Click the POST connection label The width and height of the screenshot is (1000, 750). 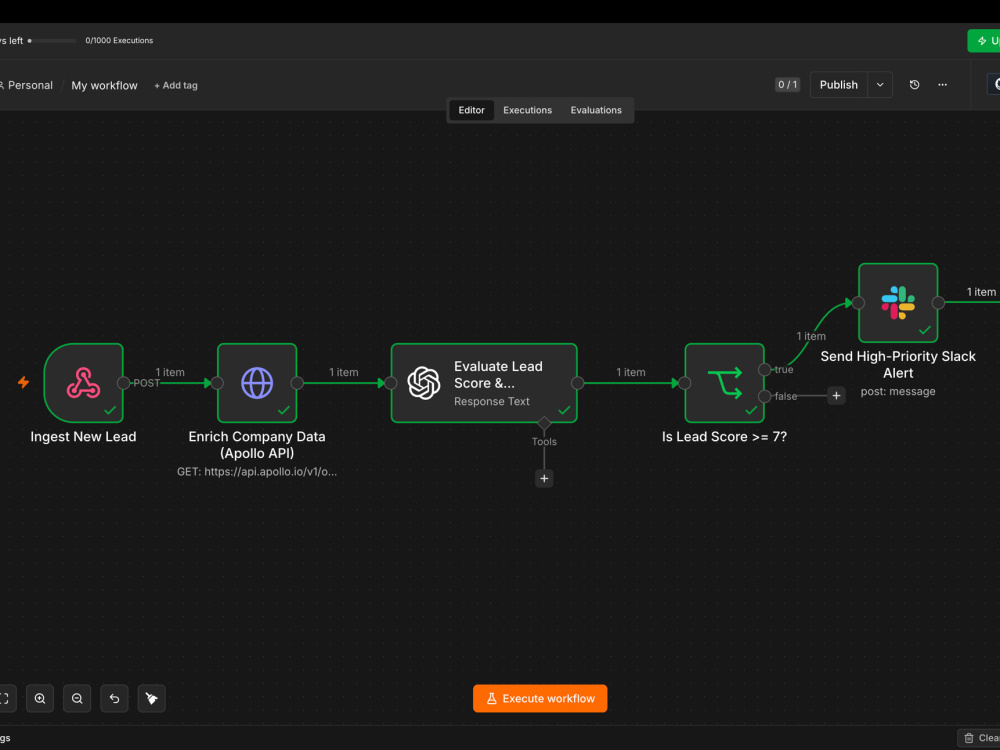click(146, 383)
